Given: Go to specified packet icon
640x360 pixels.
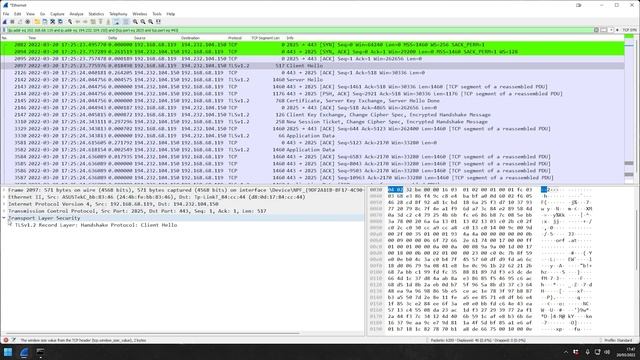Looking at the screenshot, I should [x=93, y=22].
